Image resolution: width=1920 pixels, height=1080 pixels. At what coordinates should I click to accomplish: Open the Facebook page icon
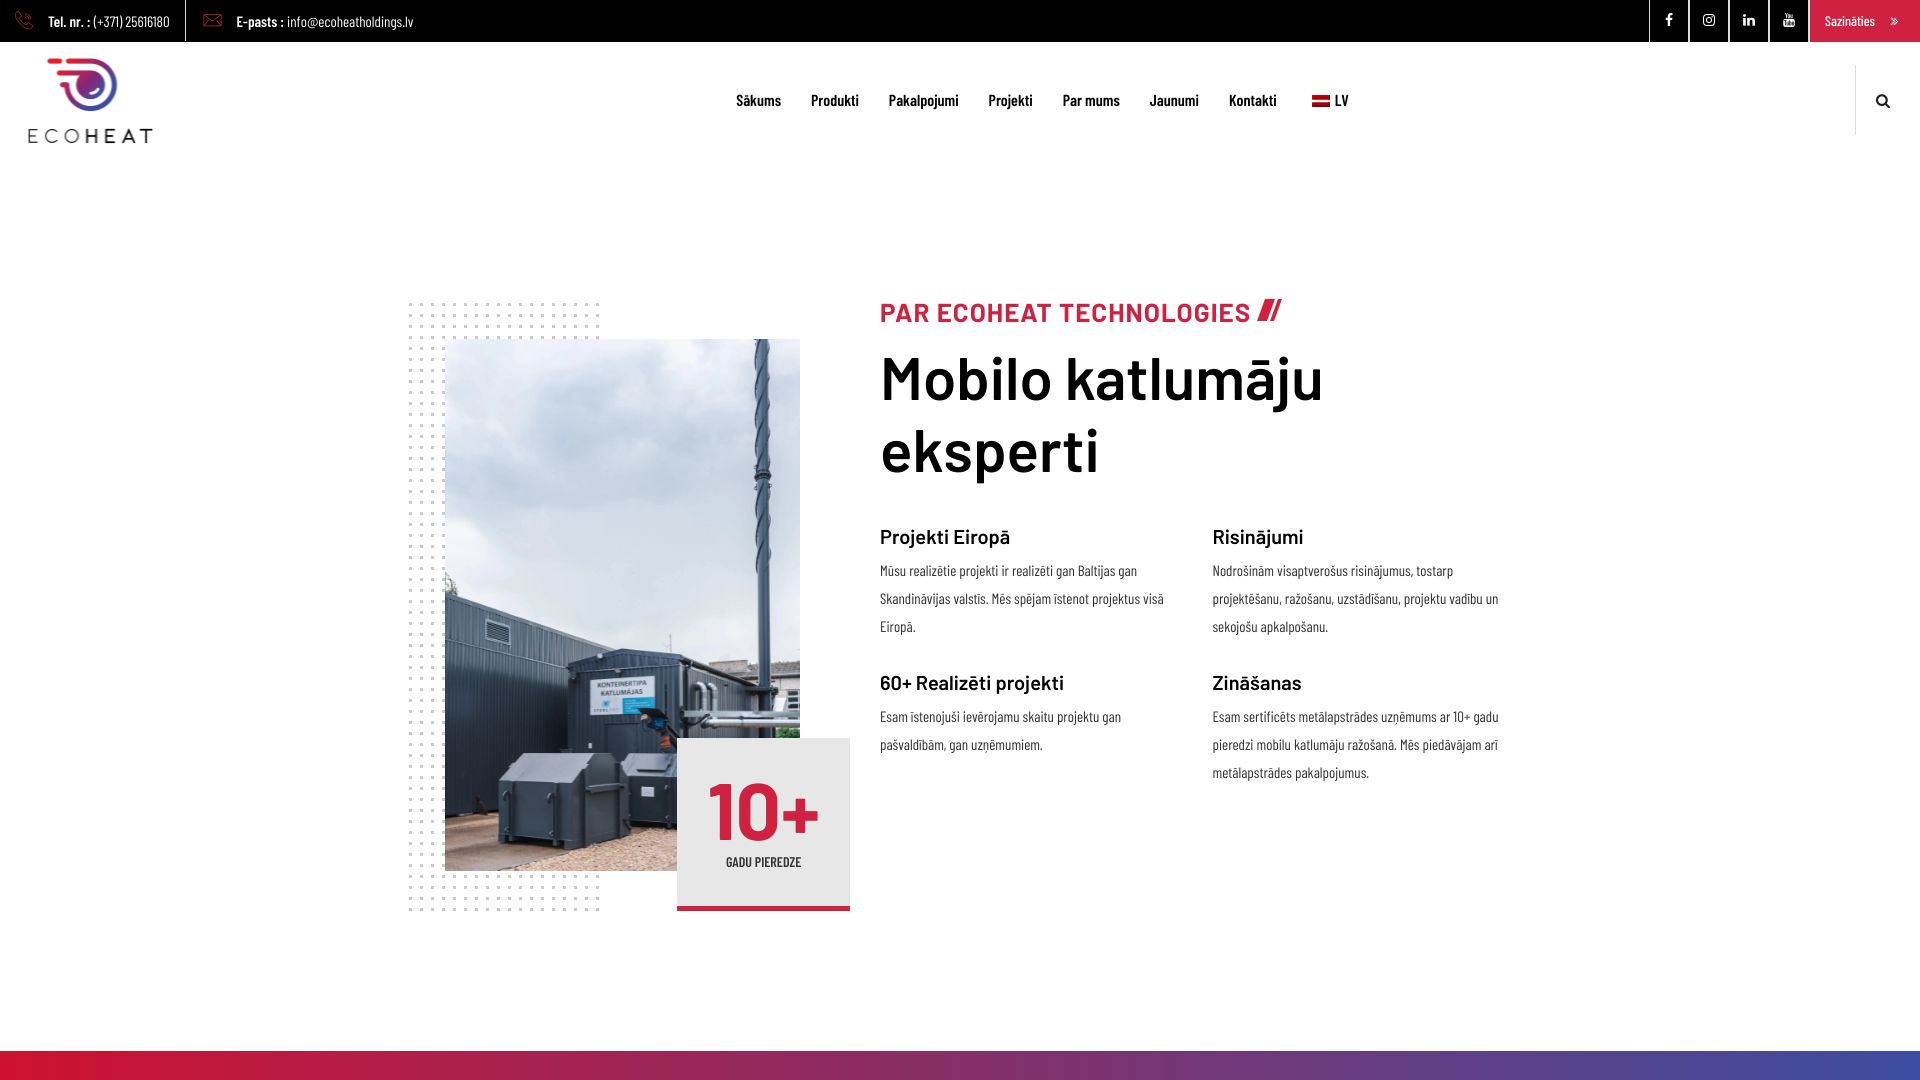click(x=1668, y=21)
